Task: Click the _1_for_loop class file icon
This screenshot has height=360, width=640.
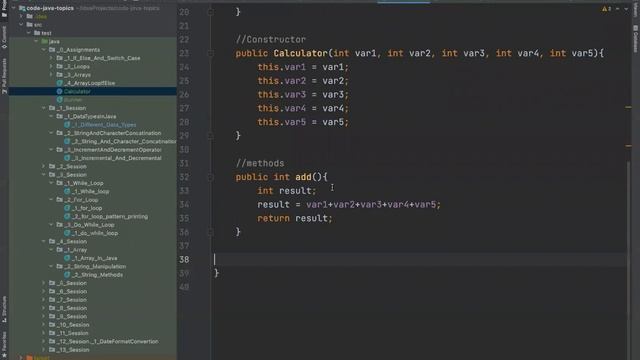Action: click(x=67, y=208)
